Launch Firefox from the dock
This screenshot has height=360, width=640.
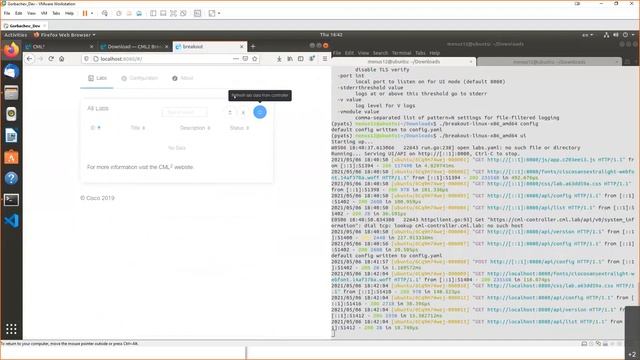[11, 51]
